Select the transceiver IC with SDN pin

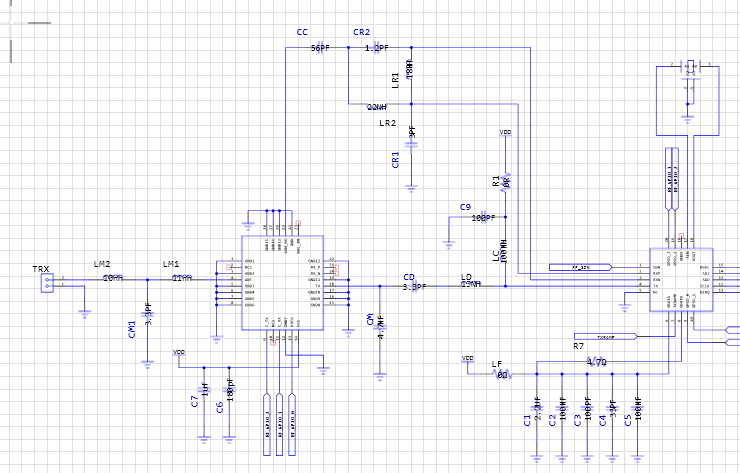(x=681, y=280)
